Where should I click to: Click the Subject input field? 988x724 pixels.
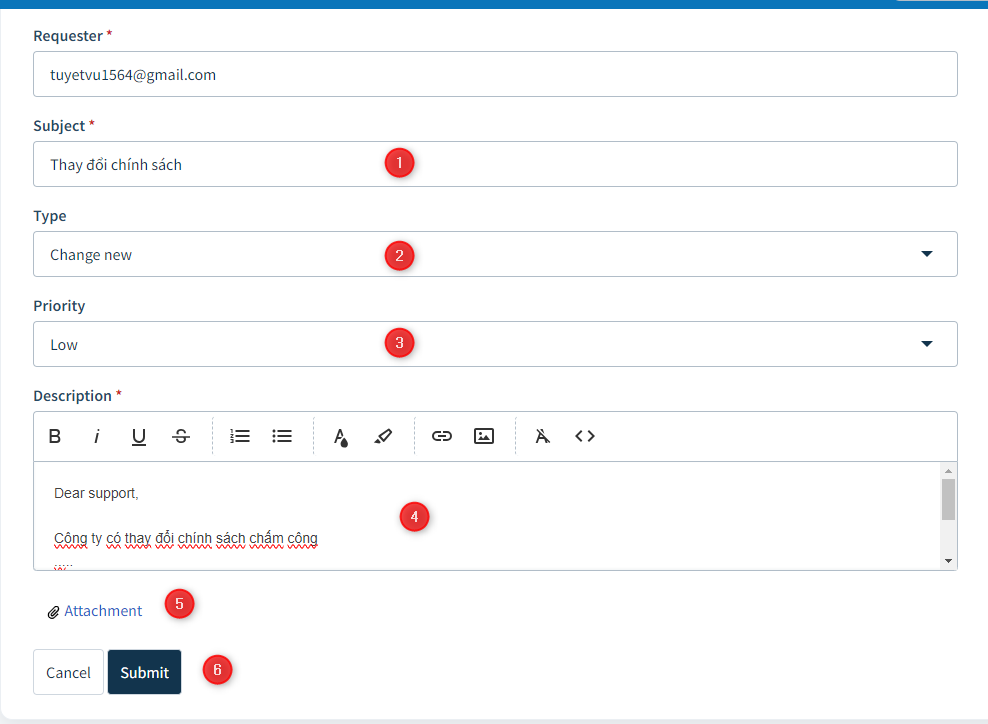pos(495,164)
